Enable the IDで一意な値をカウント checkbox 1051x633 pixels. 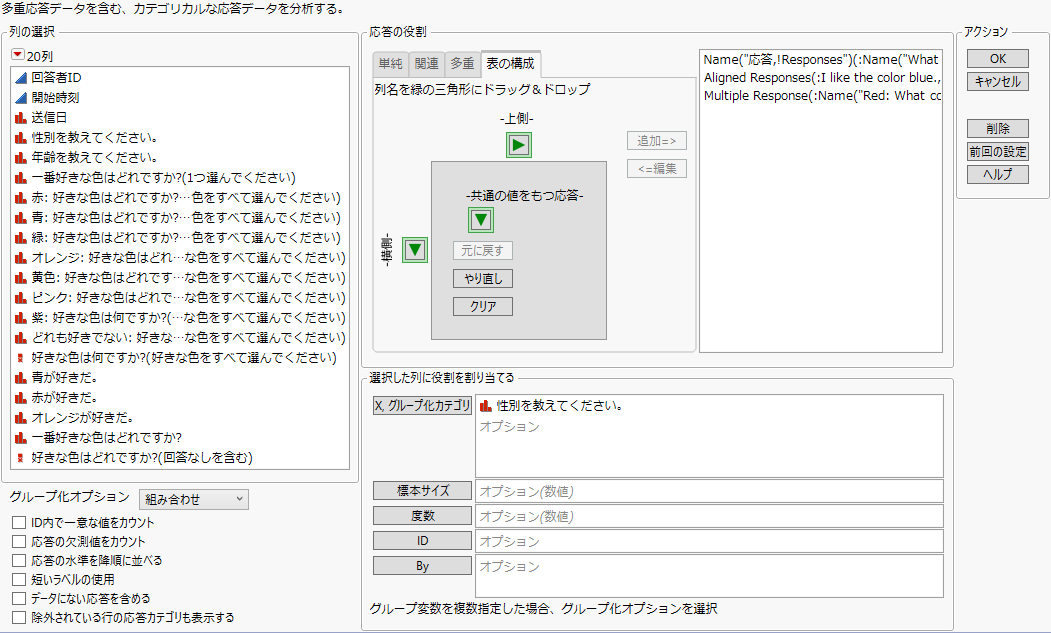click(x=16, y=522)
